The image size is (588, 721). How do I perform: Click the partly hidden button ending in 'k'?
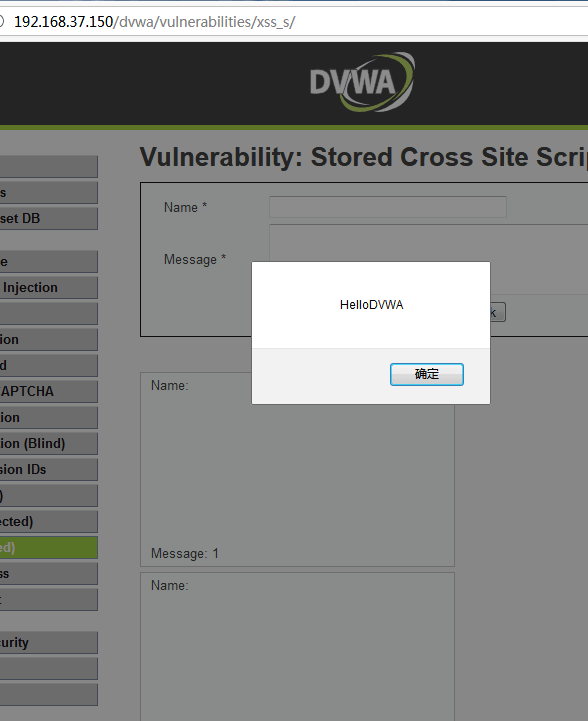point(498,312)
